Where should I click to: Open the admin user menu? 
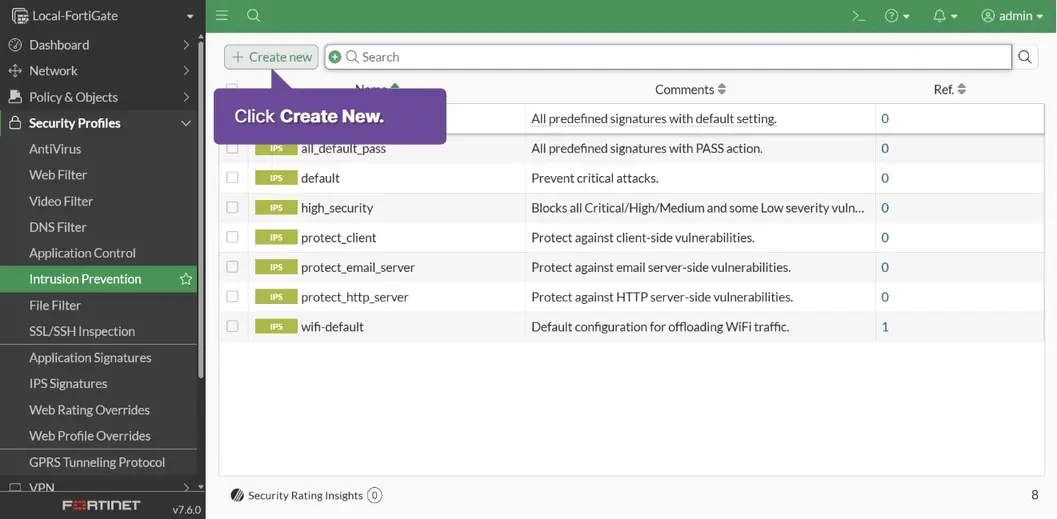pos(1012,16)
